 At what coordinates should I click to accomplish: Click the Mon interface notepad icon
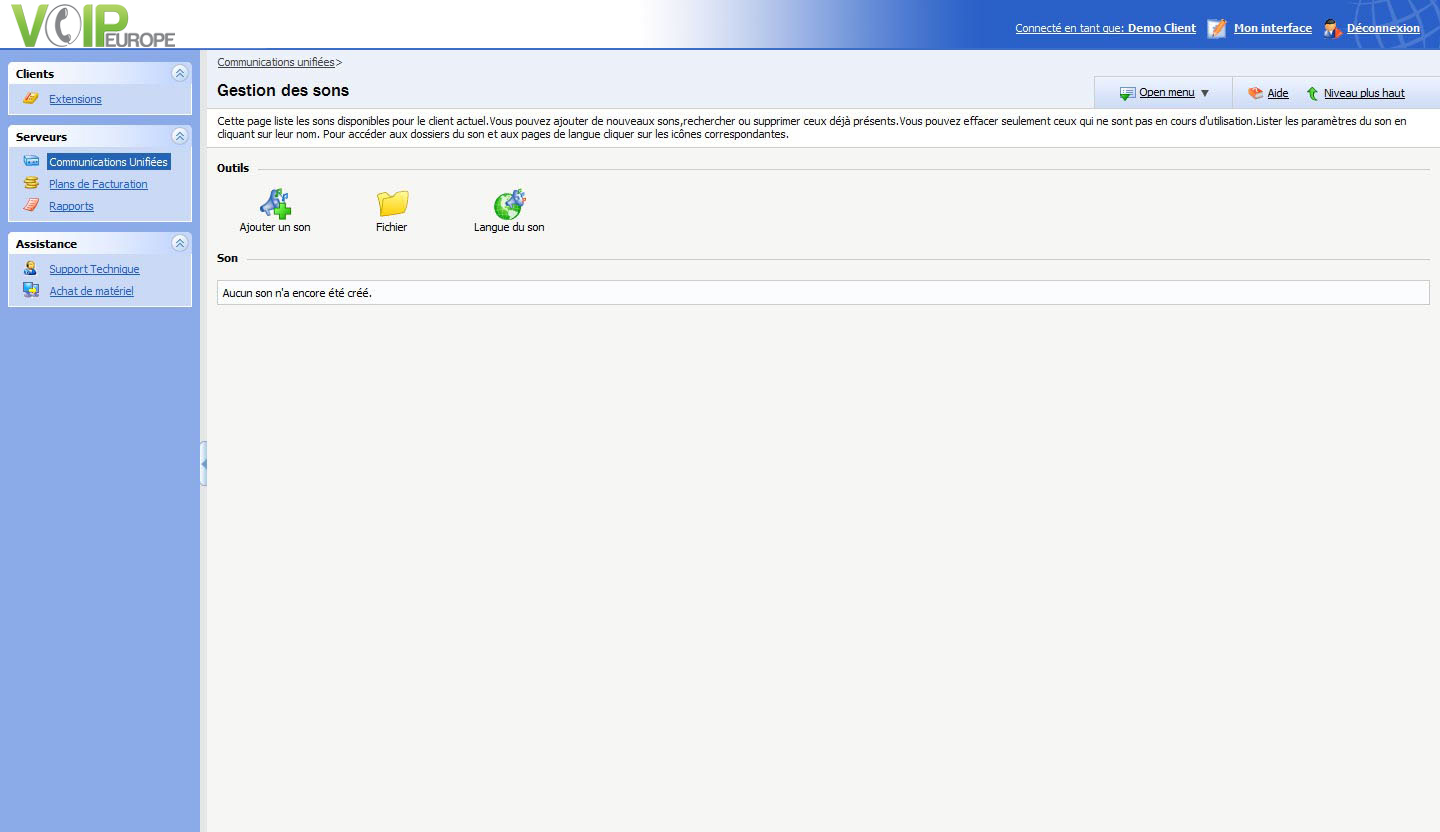coord(1216,28)
